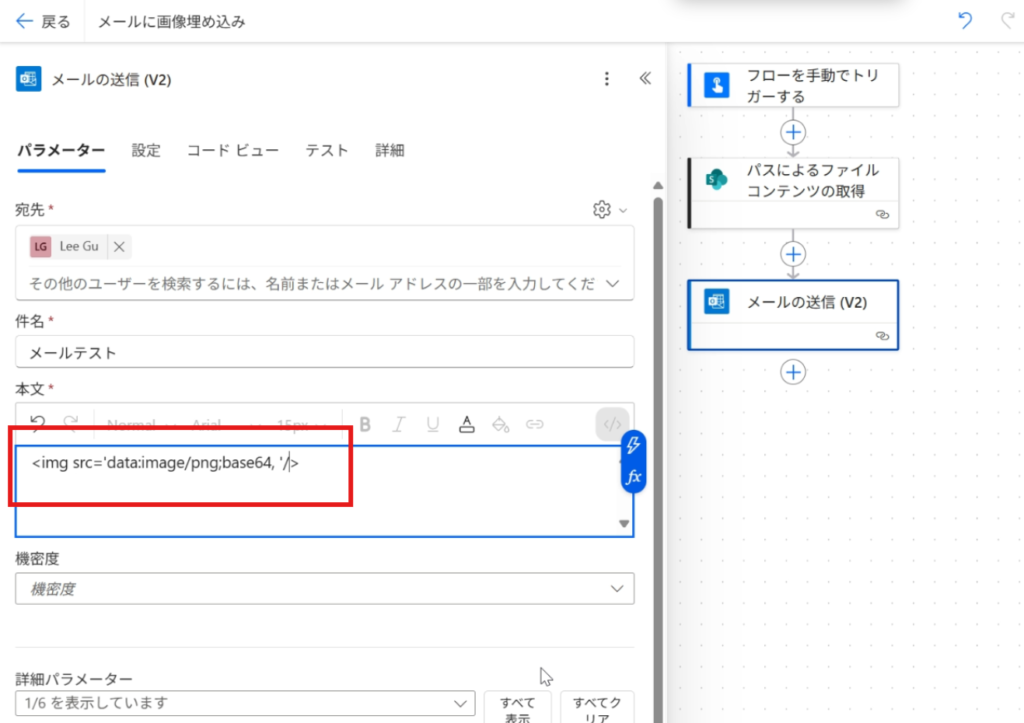Screen dimensions: 1024x723
Task: Toggle italic formatting in the body editor
Action: tap(399, 424)
